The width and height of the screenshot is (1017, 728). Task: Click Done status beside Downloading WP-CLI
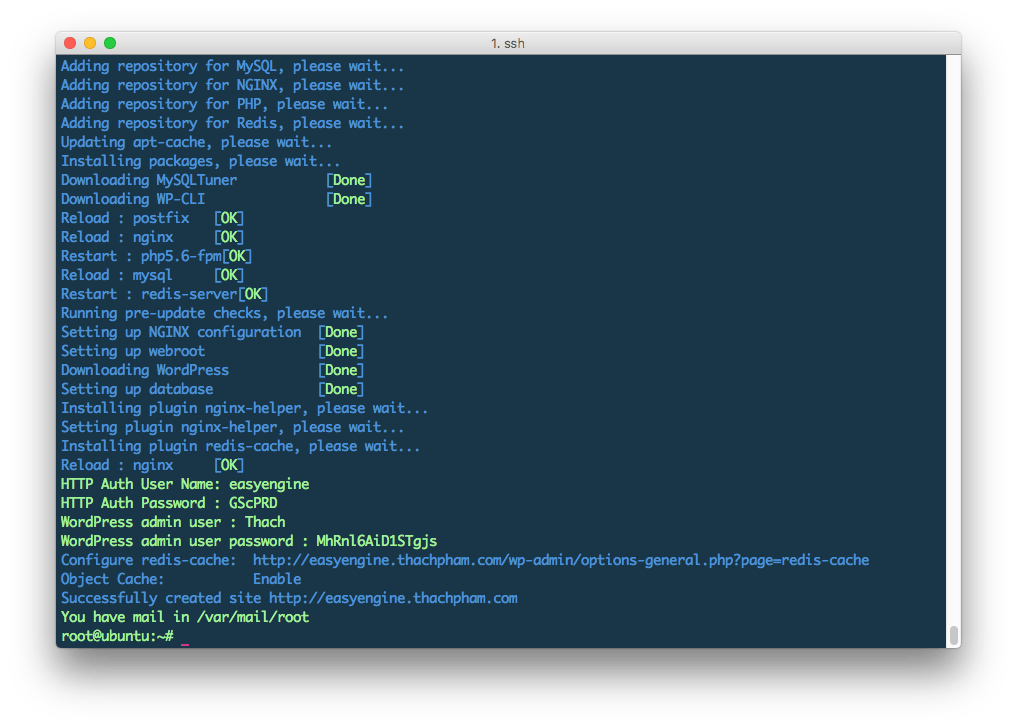349,199
